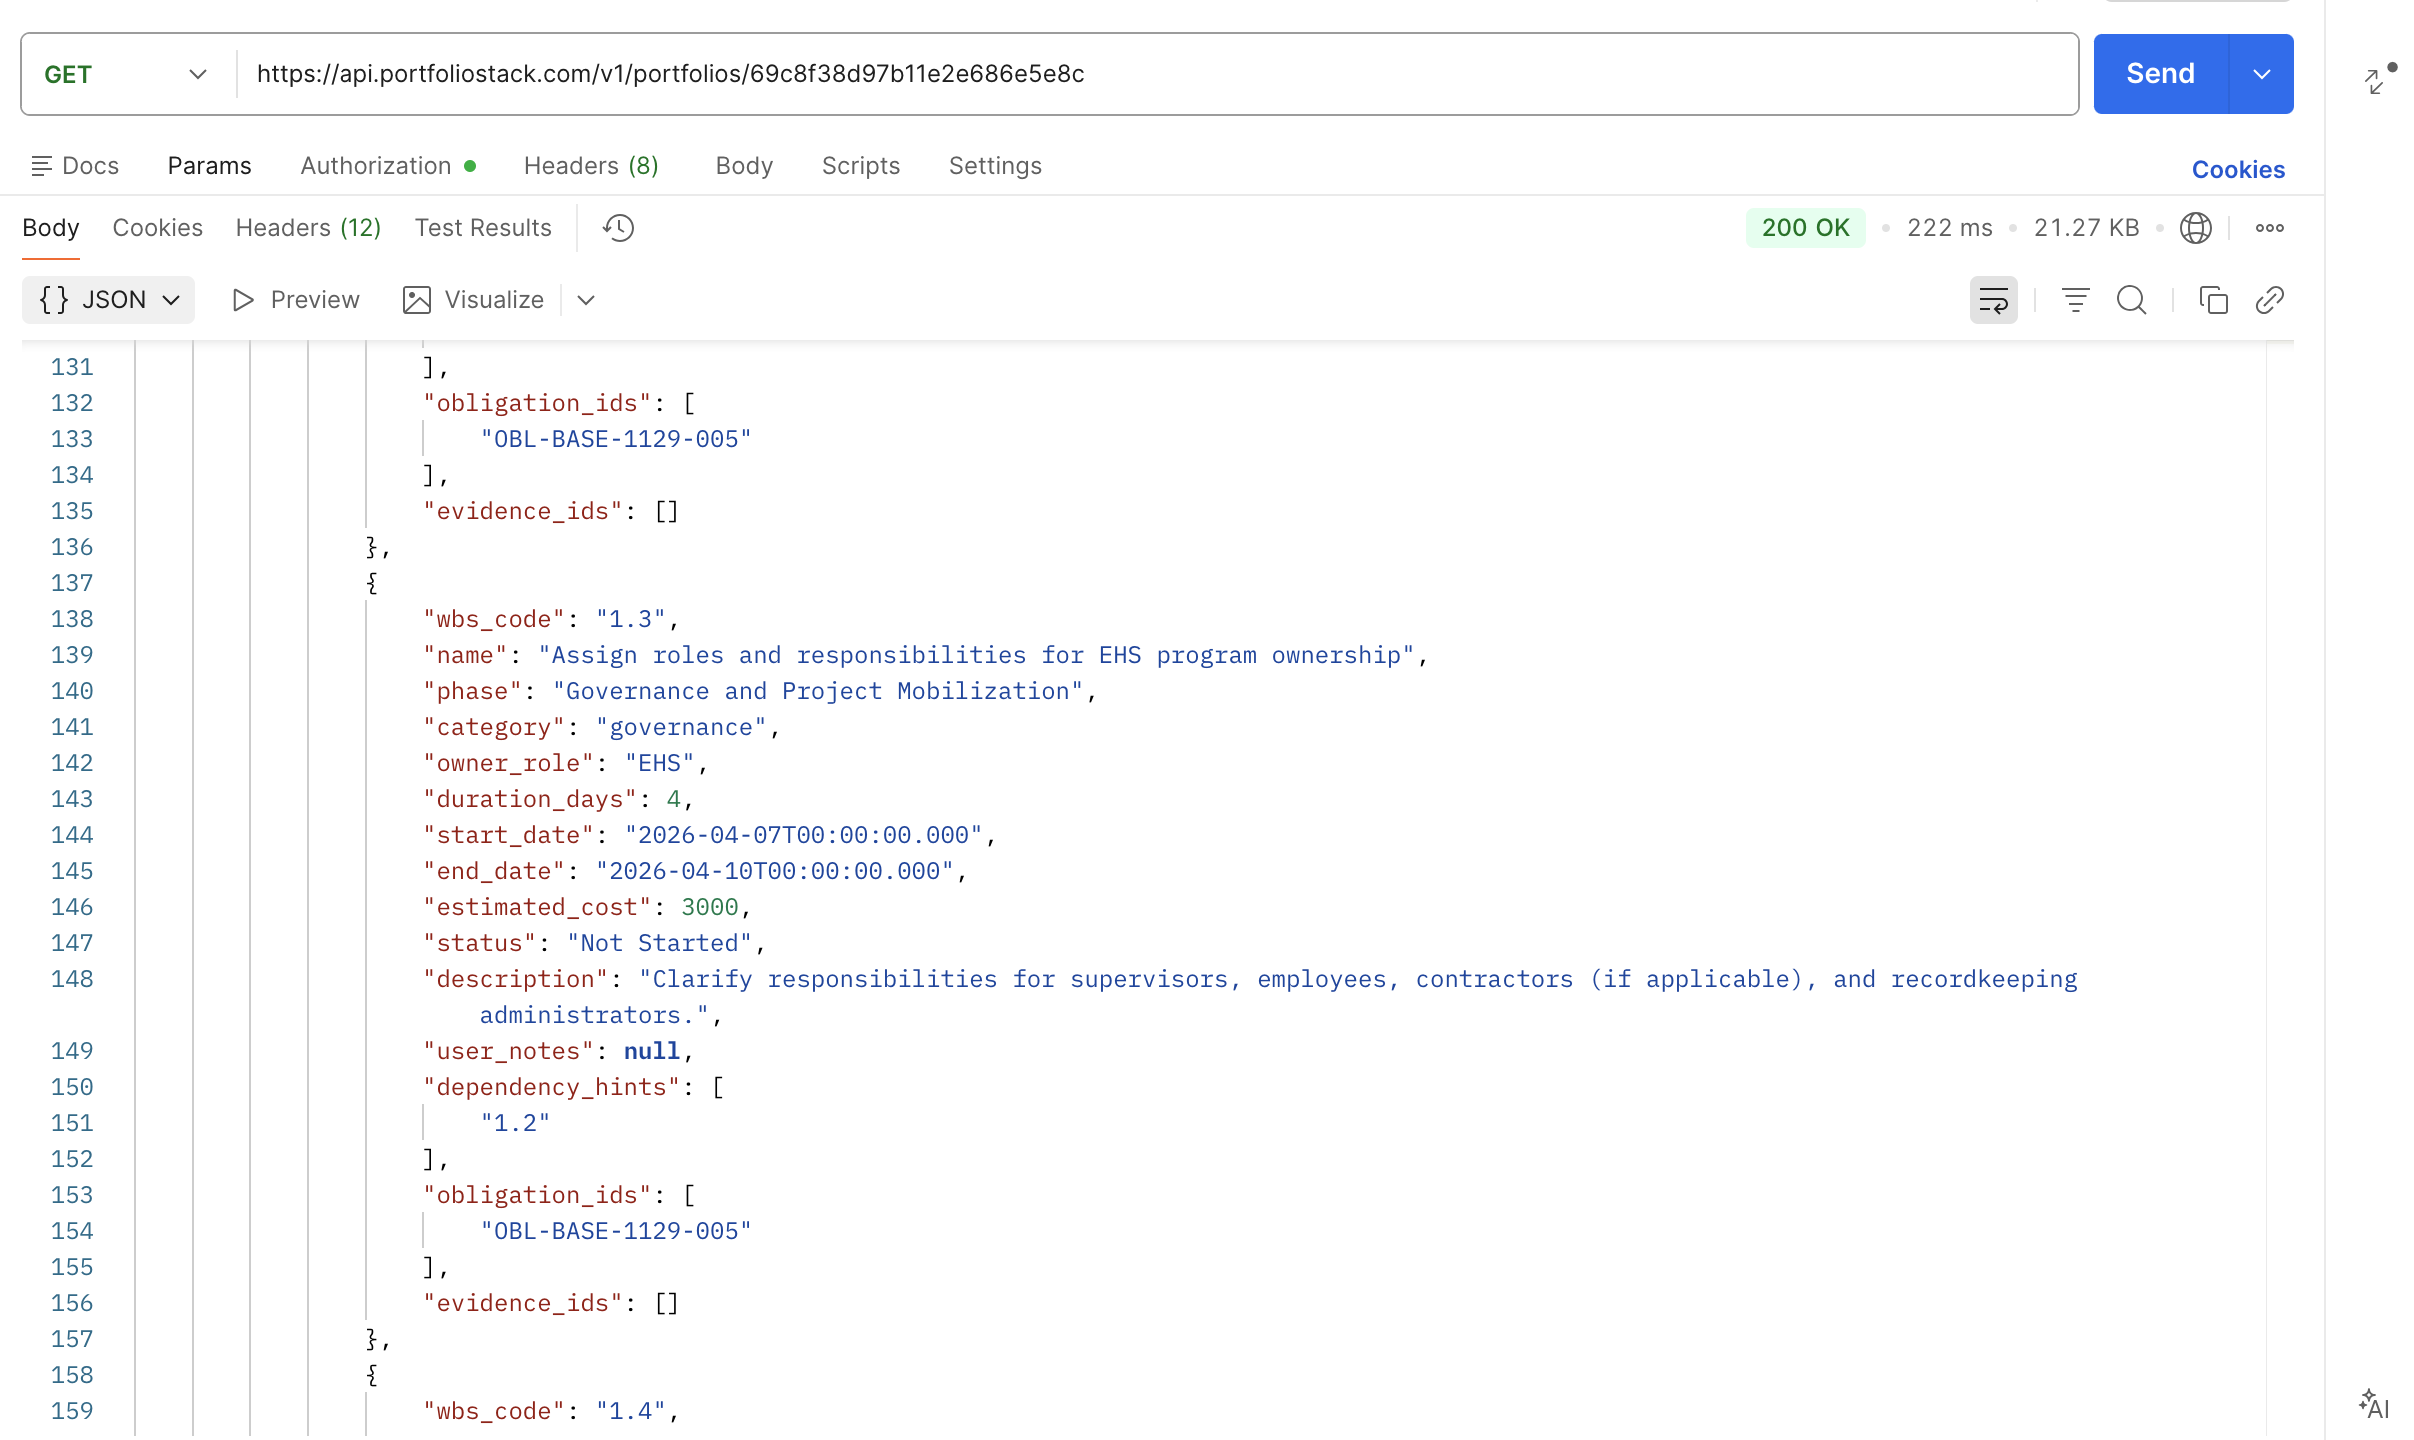Search the response body
2414x1440 pixels.
[x=2131, y=300]
